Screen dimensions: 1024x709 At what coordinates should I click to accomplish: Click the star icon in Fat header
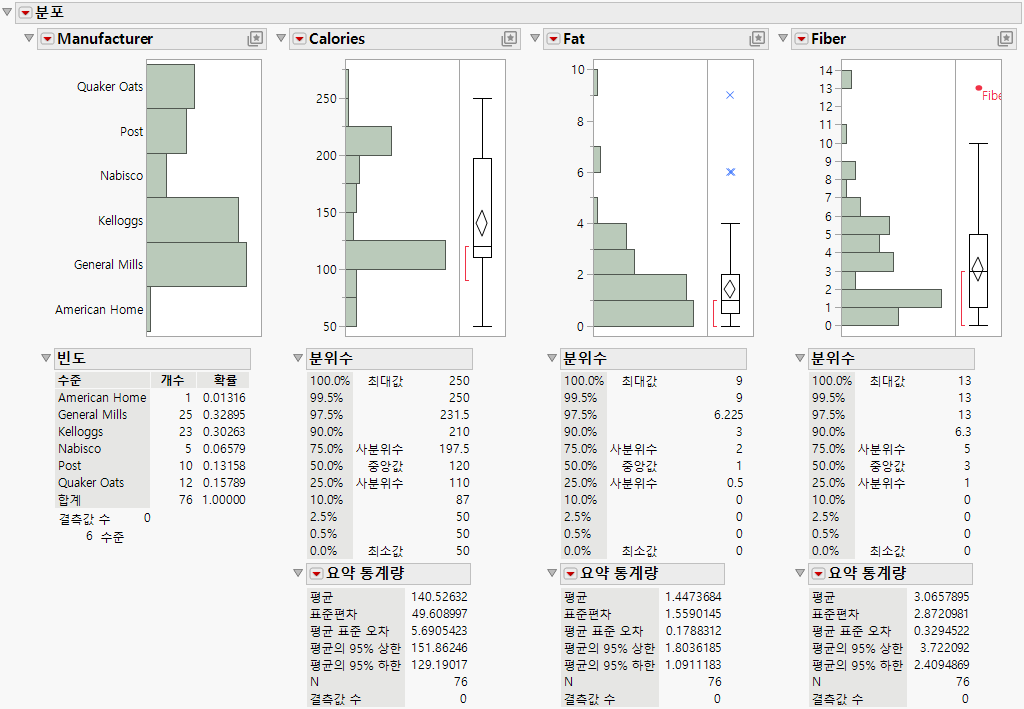(758, 39)
